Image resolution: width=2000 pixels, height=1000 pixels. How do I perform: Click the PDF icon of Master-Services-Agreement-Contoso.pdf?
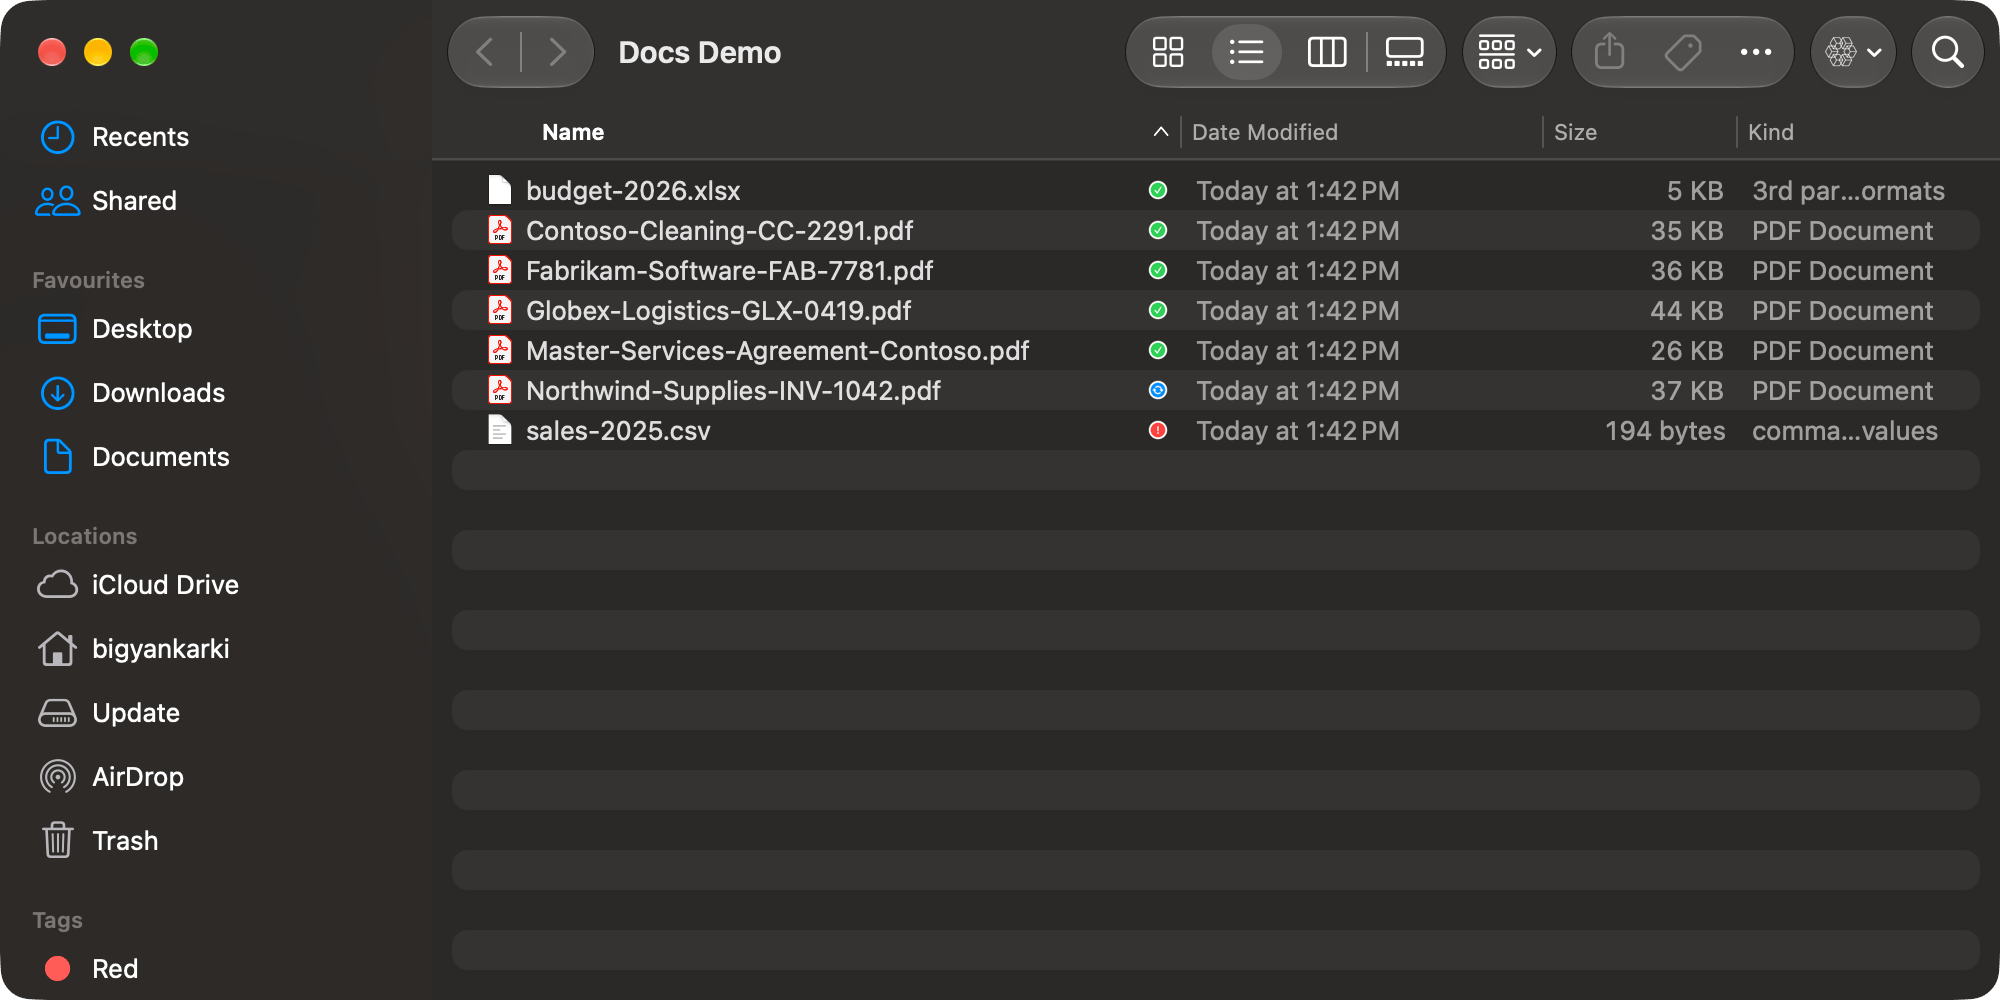click(500, 350)
